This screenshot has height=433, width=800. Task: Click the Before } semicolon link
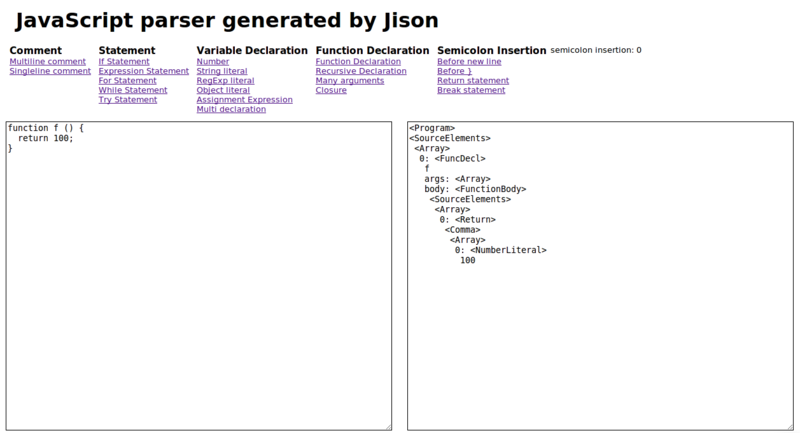point(455,71)
